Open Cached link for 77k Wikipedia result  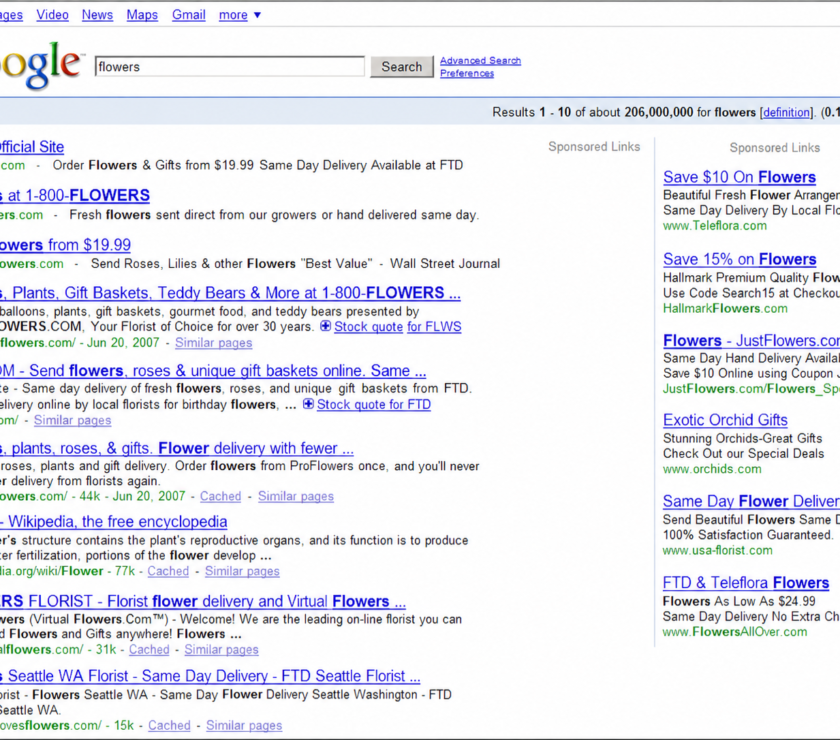tap(168, 571)
